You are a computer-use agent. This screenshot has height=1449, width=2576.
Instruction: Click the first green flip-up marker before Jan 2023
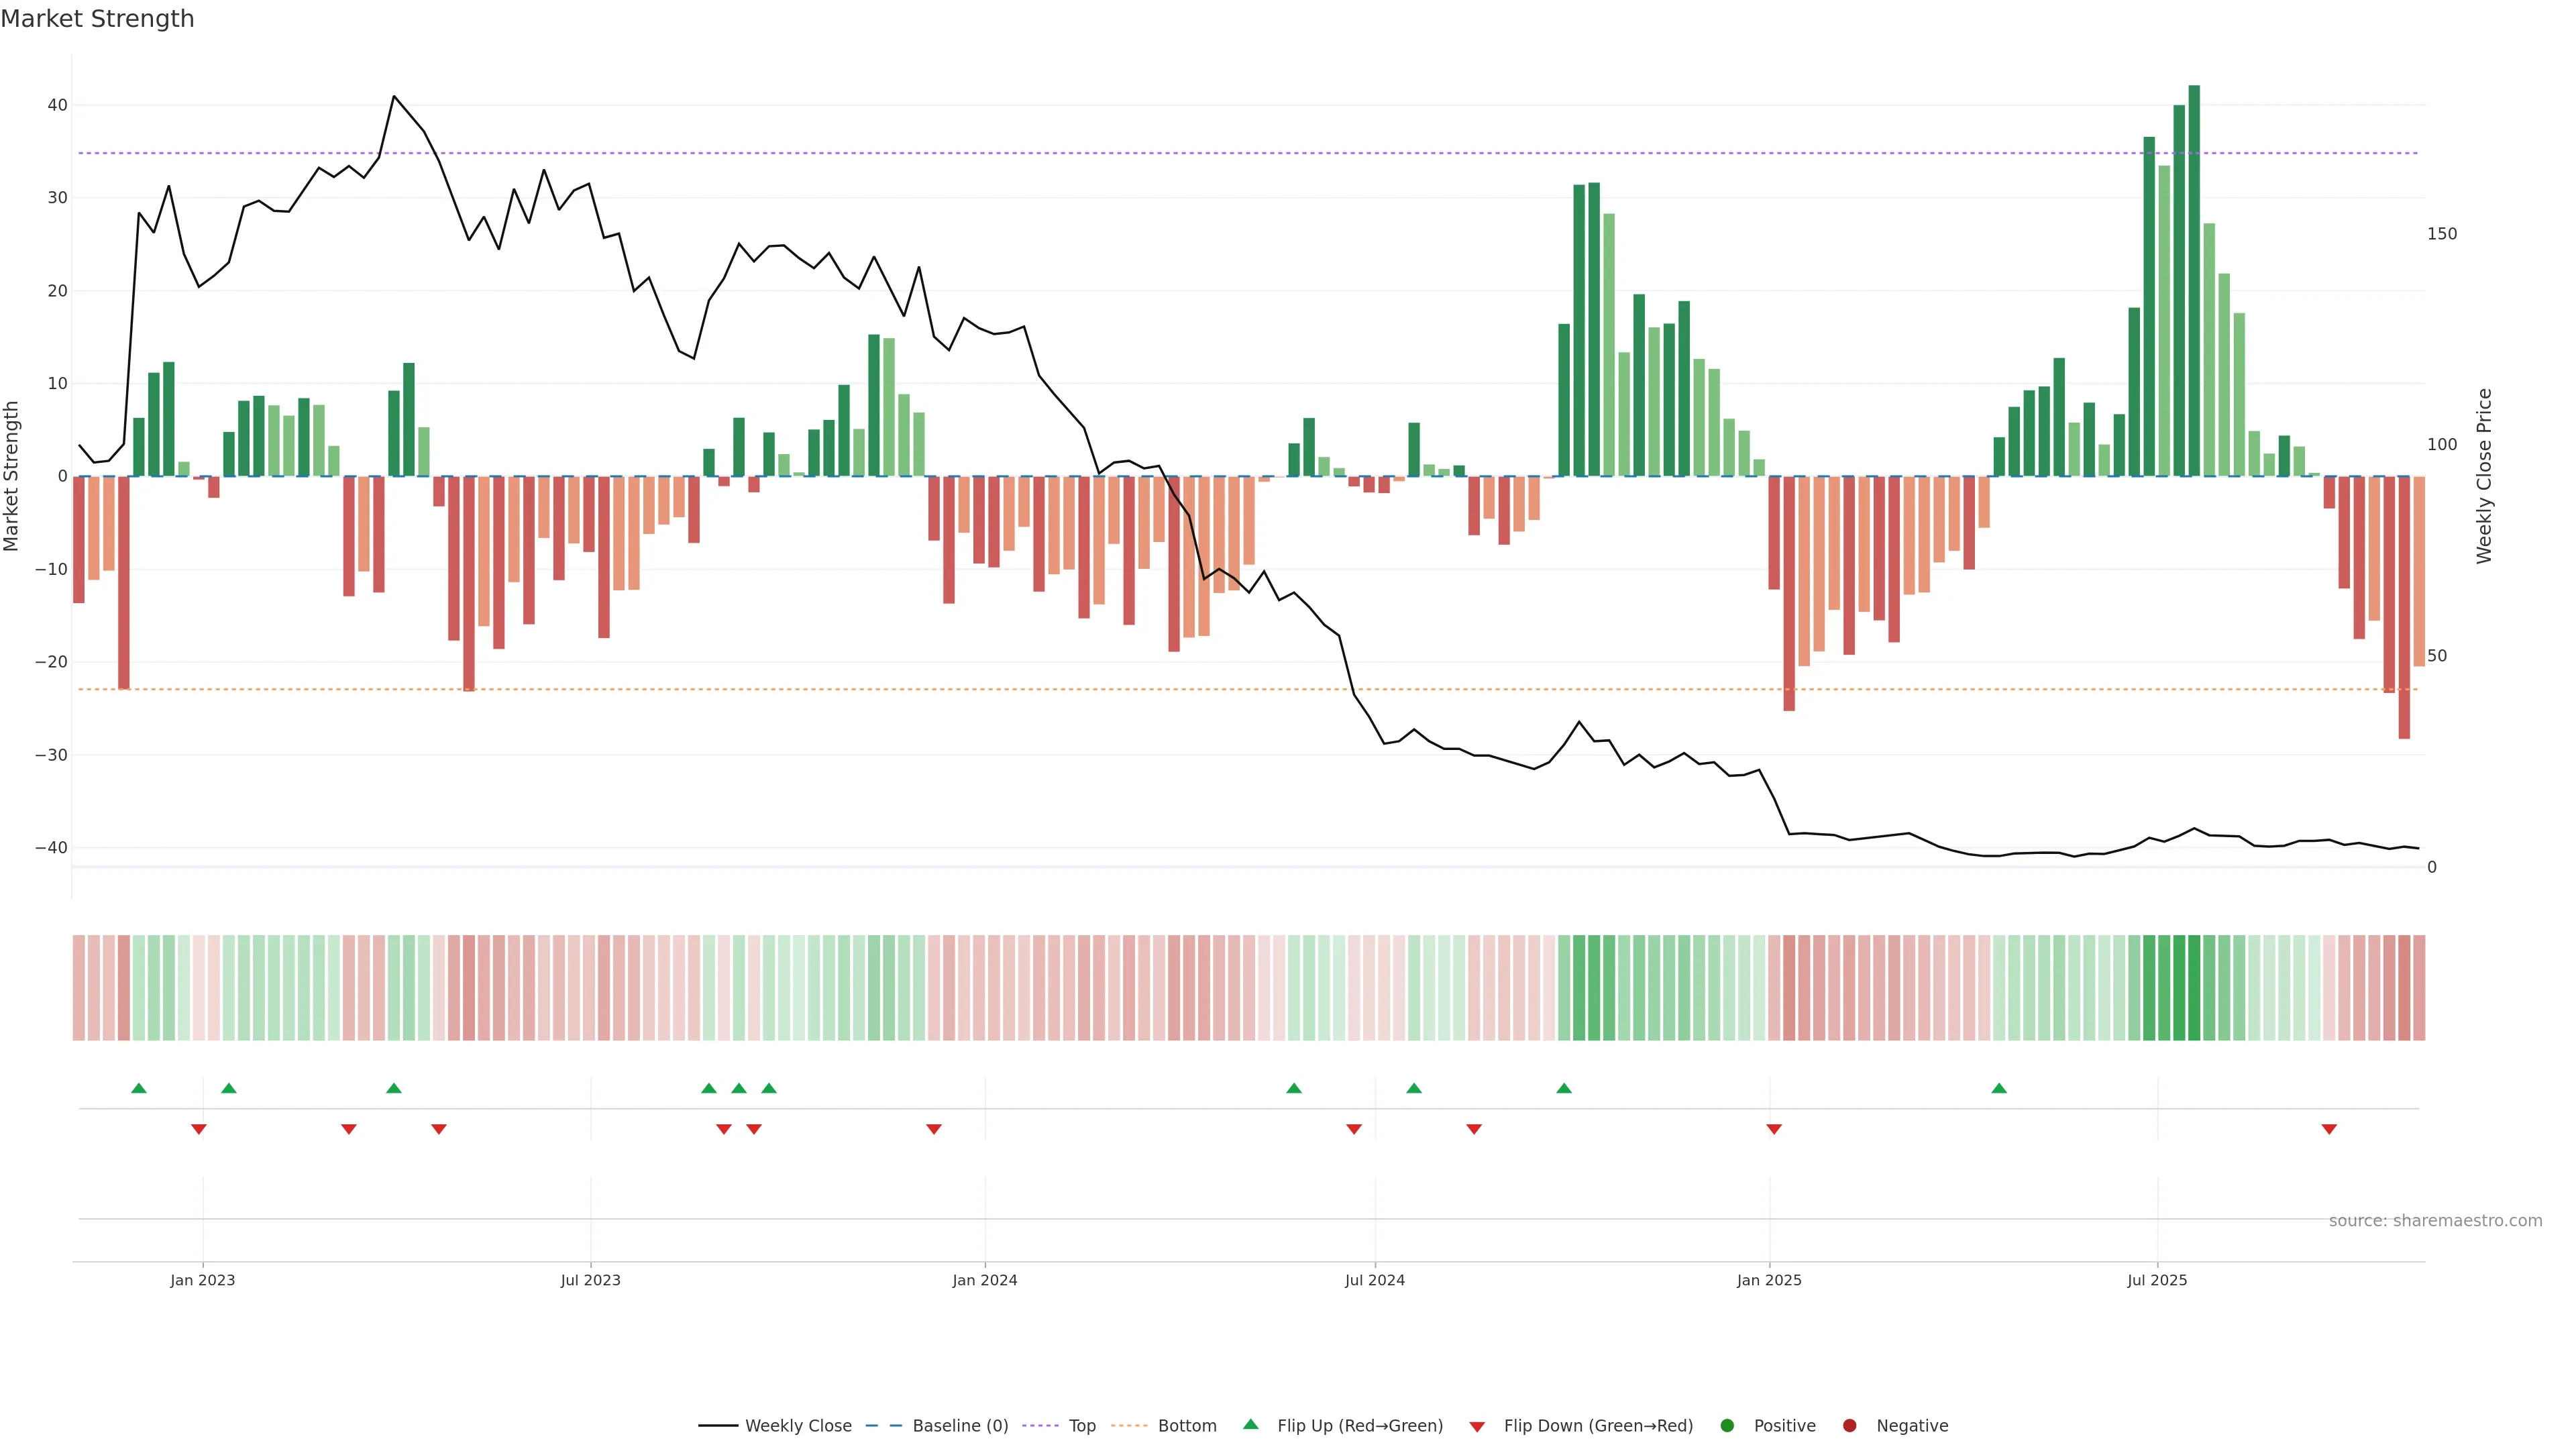tap(139, 1088)
